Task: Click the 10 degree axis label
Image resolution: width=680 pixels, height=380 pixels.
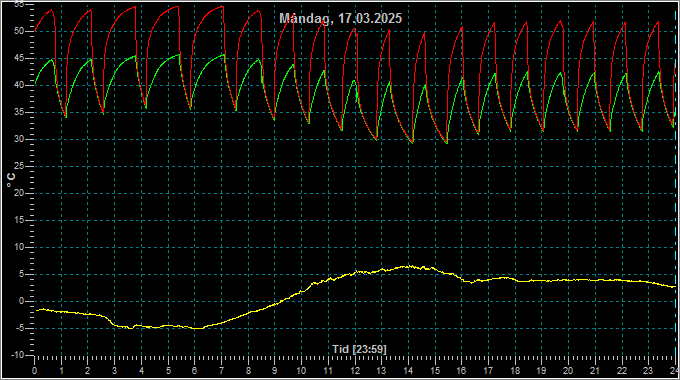Action: (x=19, y=247)
